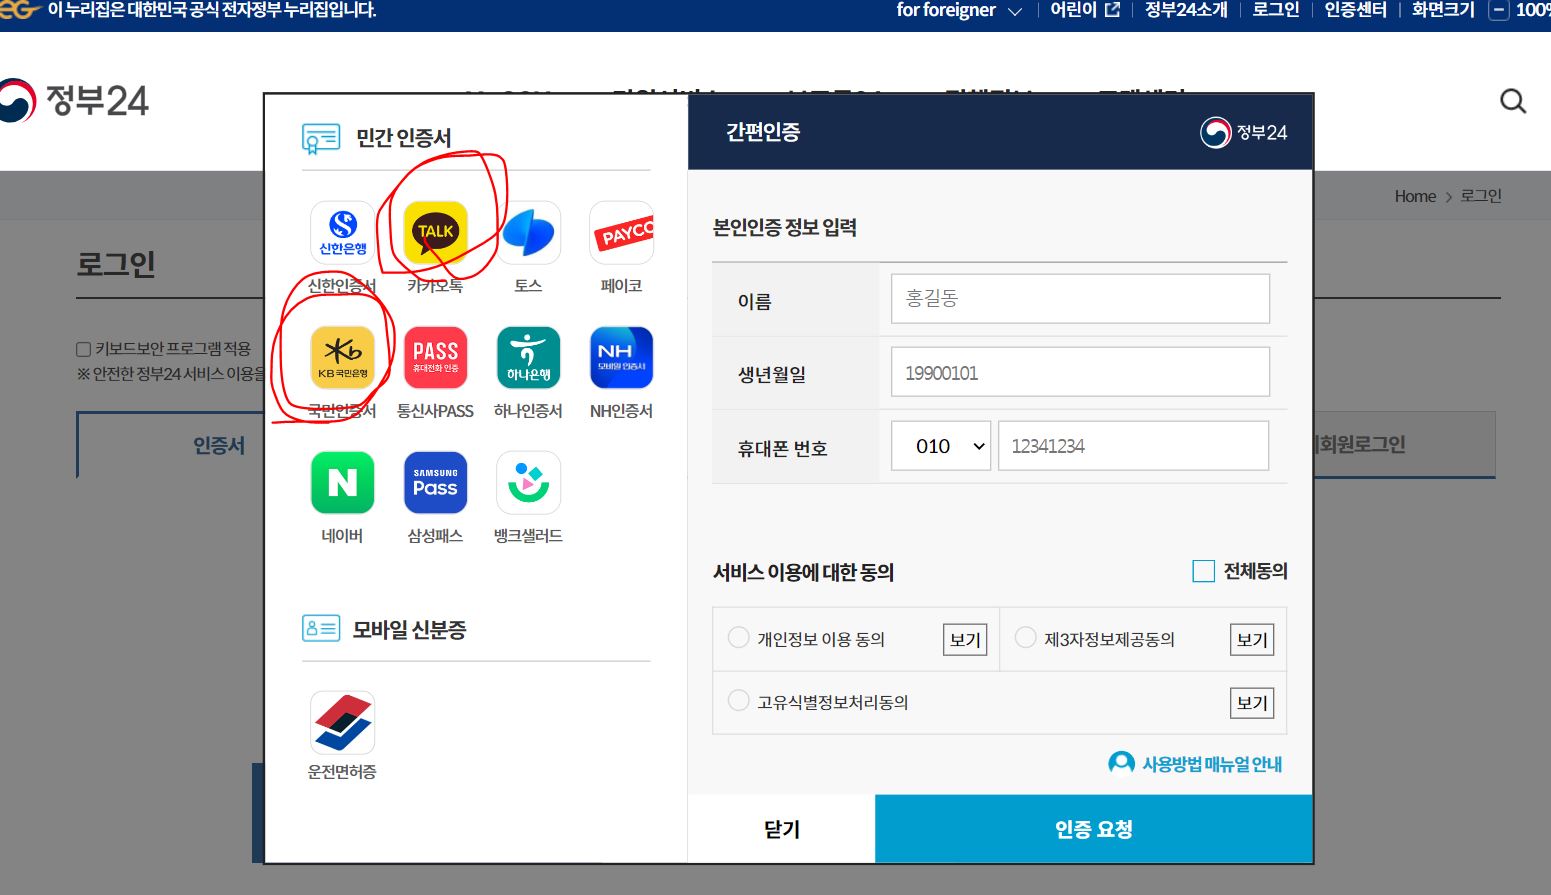
Task: Click the 인증 요청 button
Action: pyautogui.click(x=1093, y=829)
